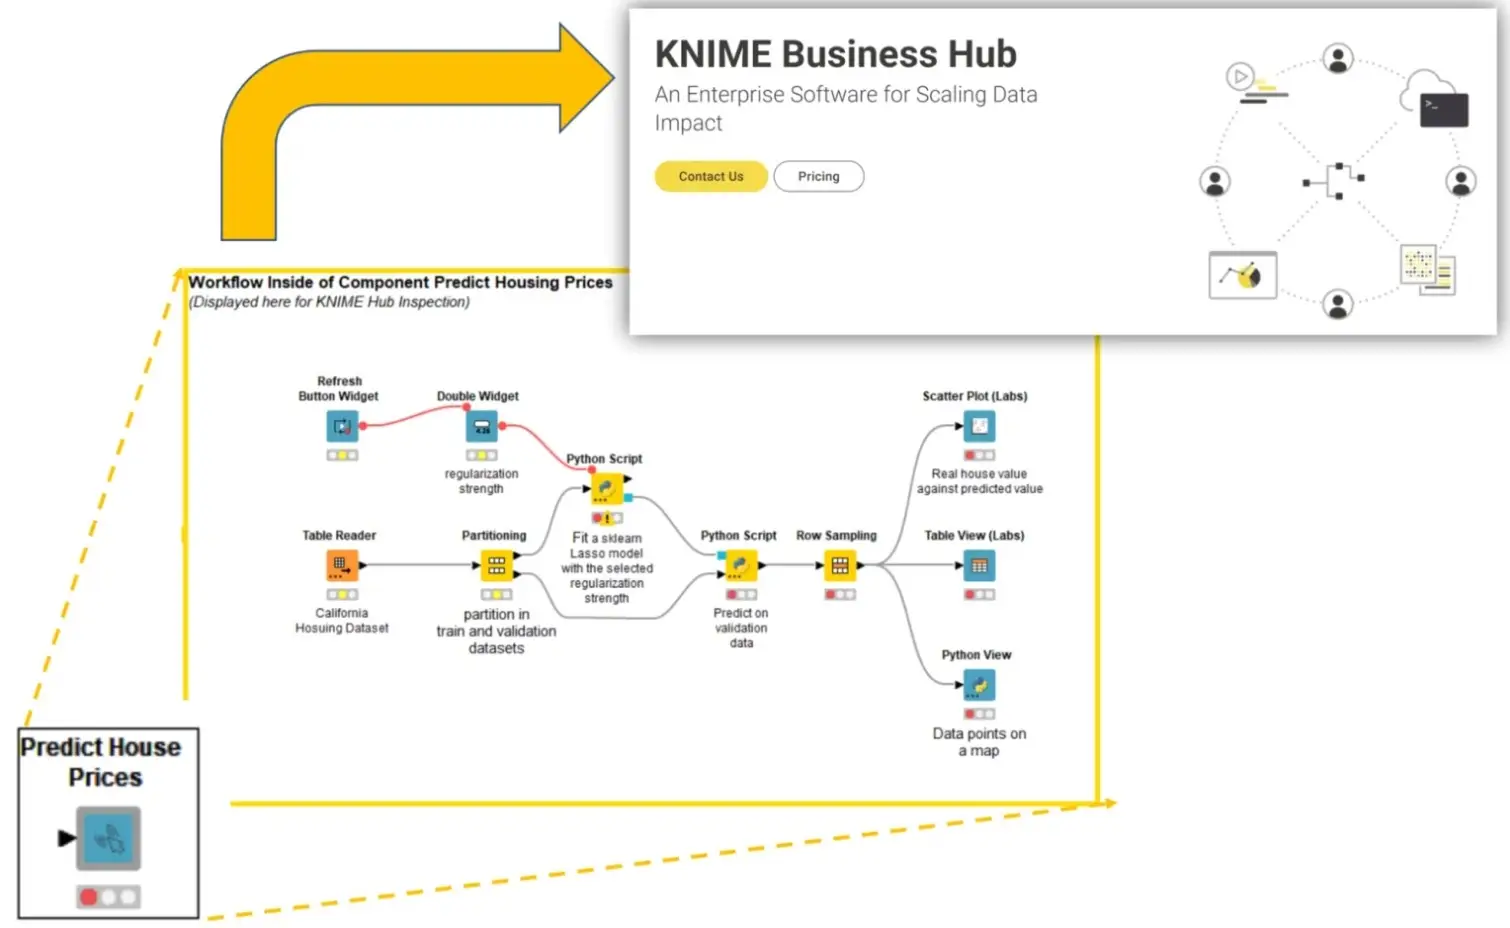
Task: Select the Row Sampling node icon
Action: coord(840,566)
